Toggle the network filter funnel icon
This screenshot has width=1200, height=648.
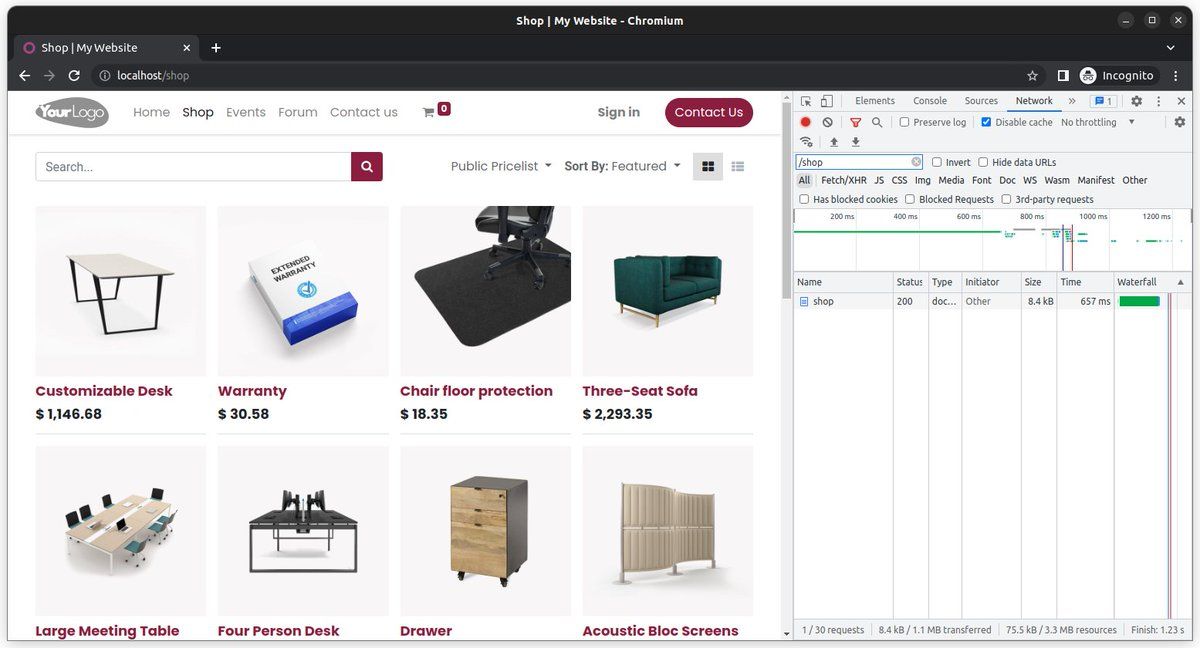pos(855,122)
